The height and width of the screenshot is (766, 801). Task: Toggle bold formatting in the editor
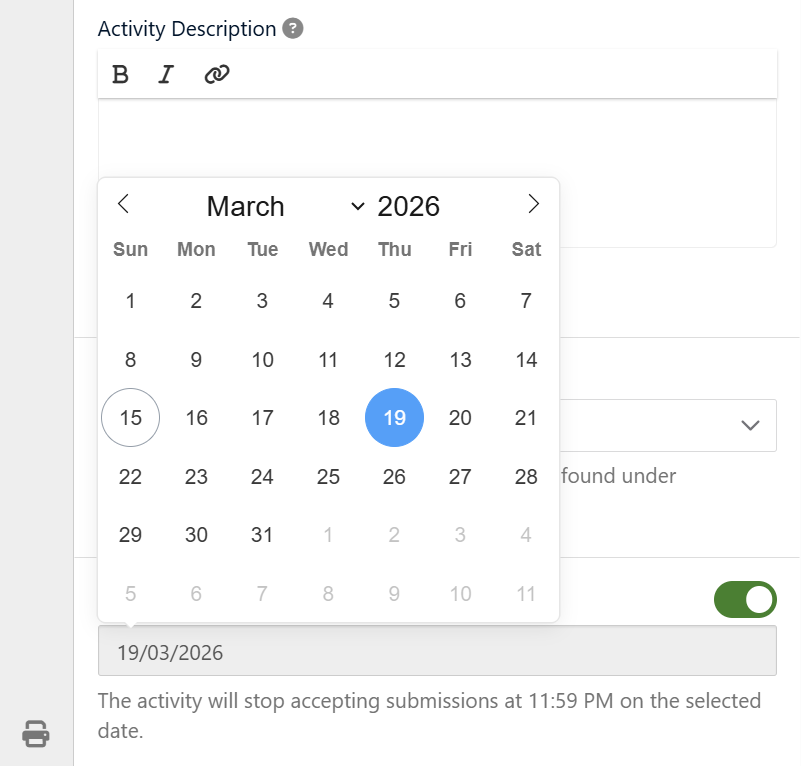point(120,75)
